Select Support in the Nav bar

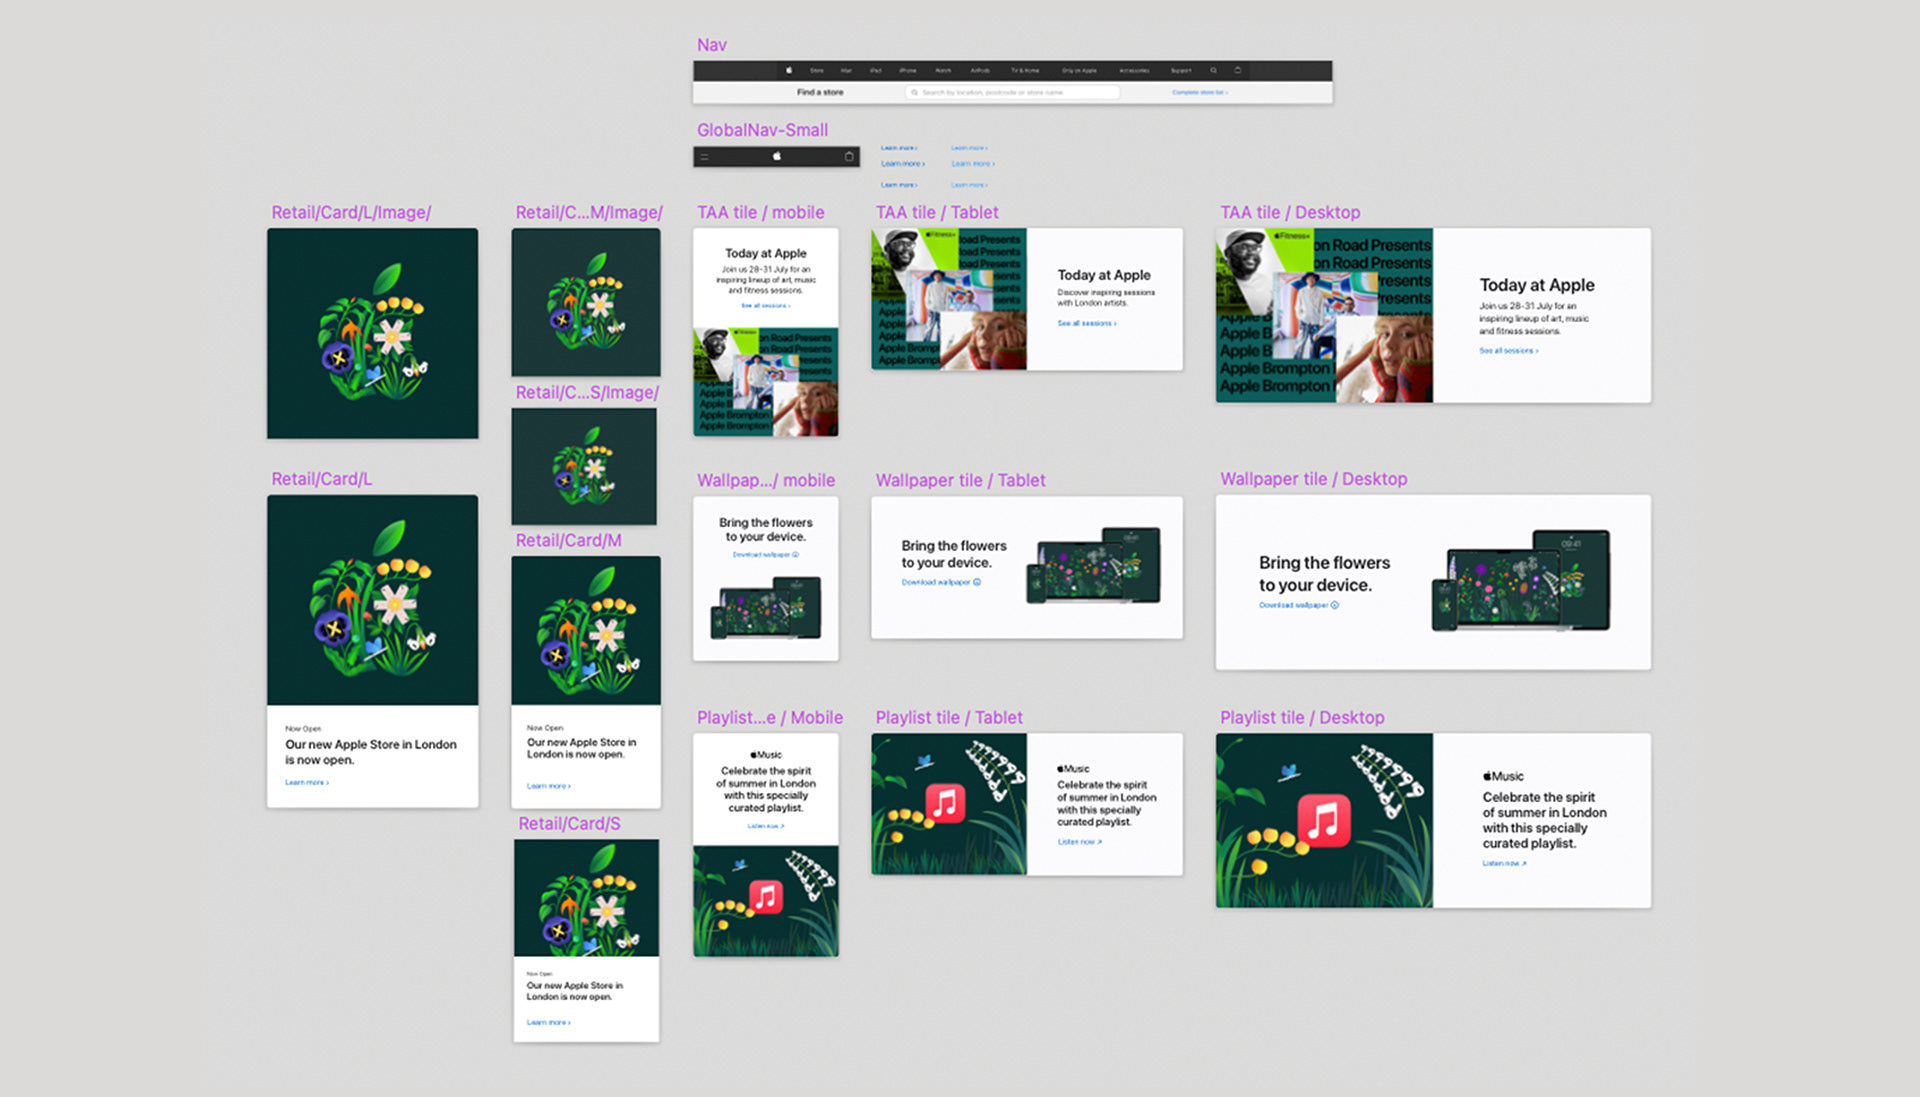tap(1181, 71)
